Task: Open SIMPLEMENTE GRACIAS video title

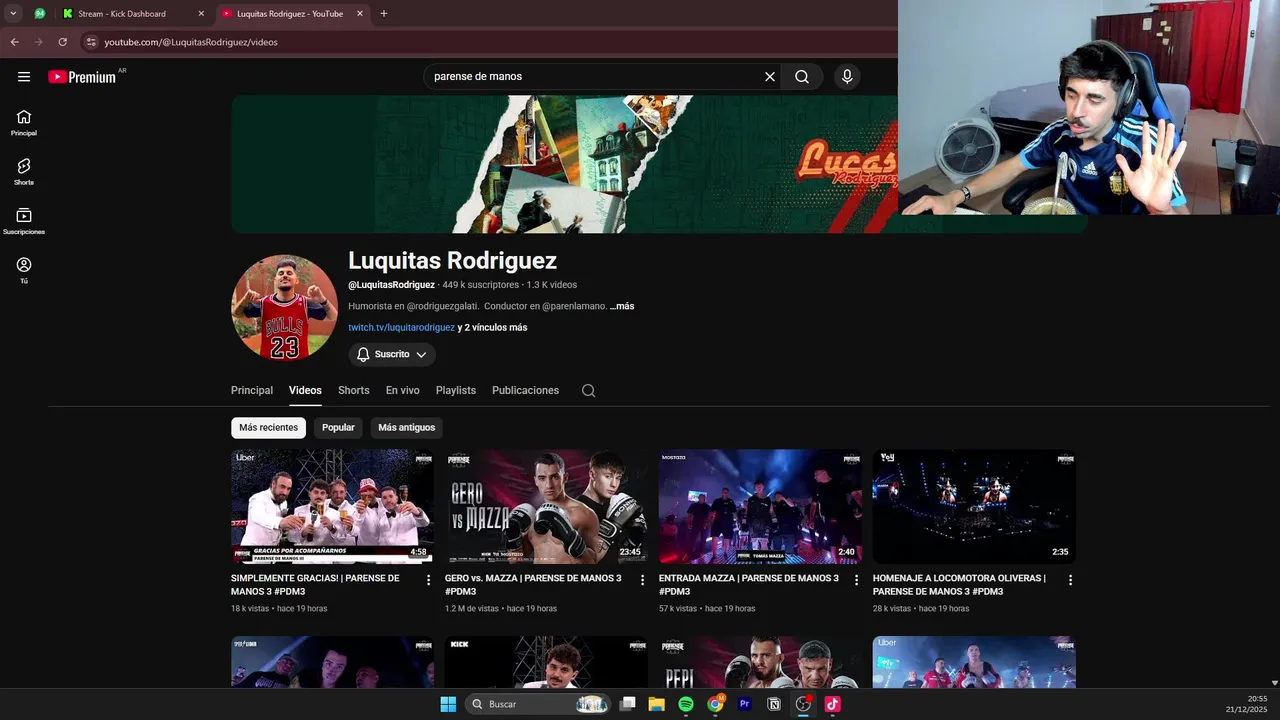Action: point(315,585)
